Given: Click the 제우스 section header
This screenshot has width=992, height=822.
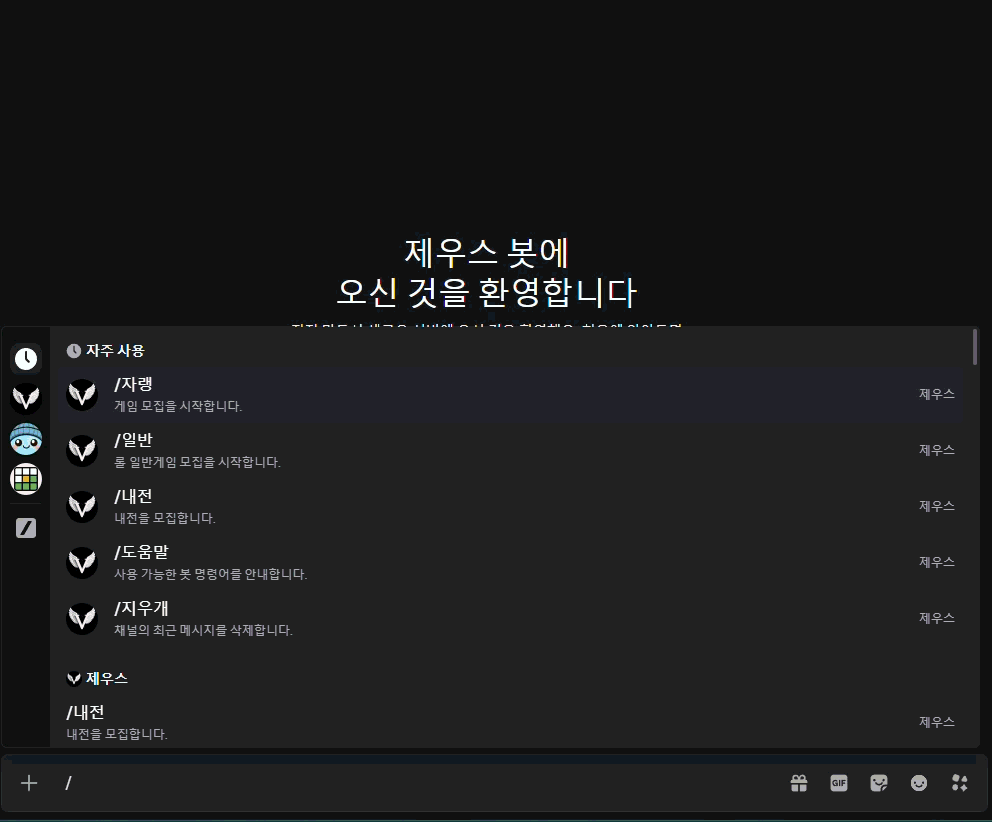Looking at the screenshot, I should pyautogui.click(x=100, y=678).
